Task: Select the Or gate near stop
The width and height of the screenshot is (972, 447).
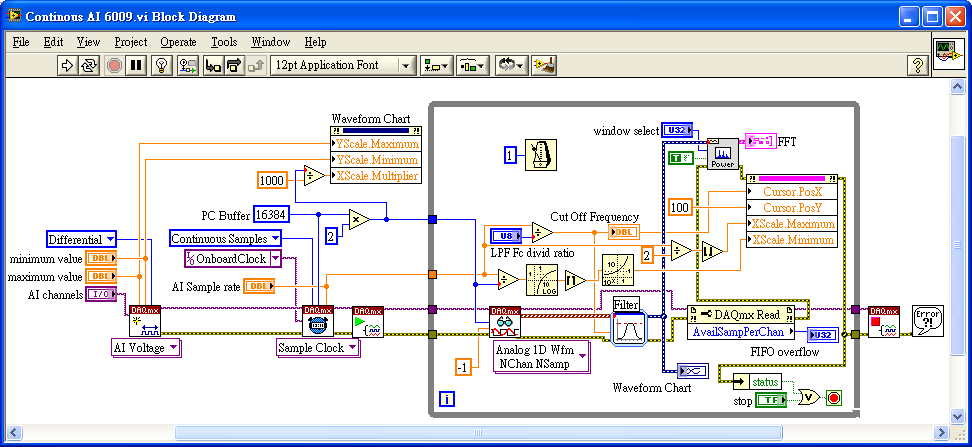Action: 808,397
